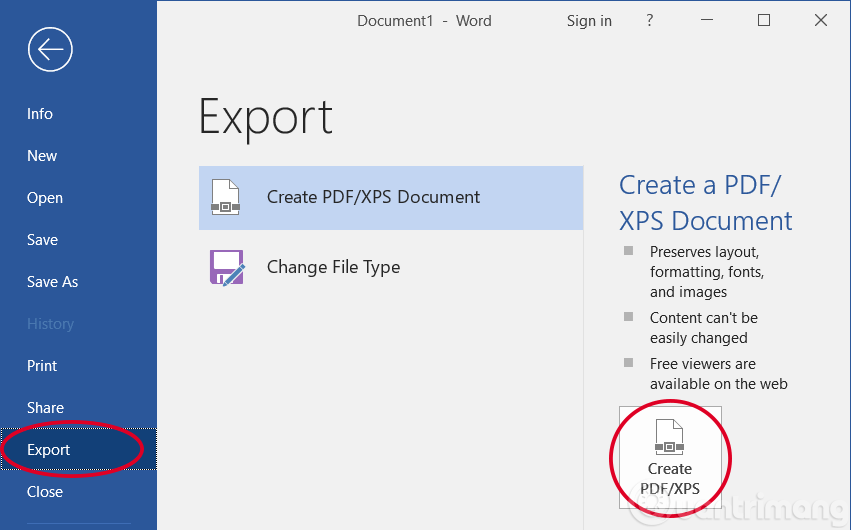
Task: Minimize the Word window
Action: click(x=707, y=20)
